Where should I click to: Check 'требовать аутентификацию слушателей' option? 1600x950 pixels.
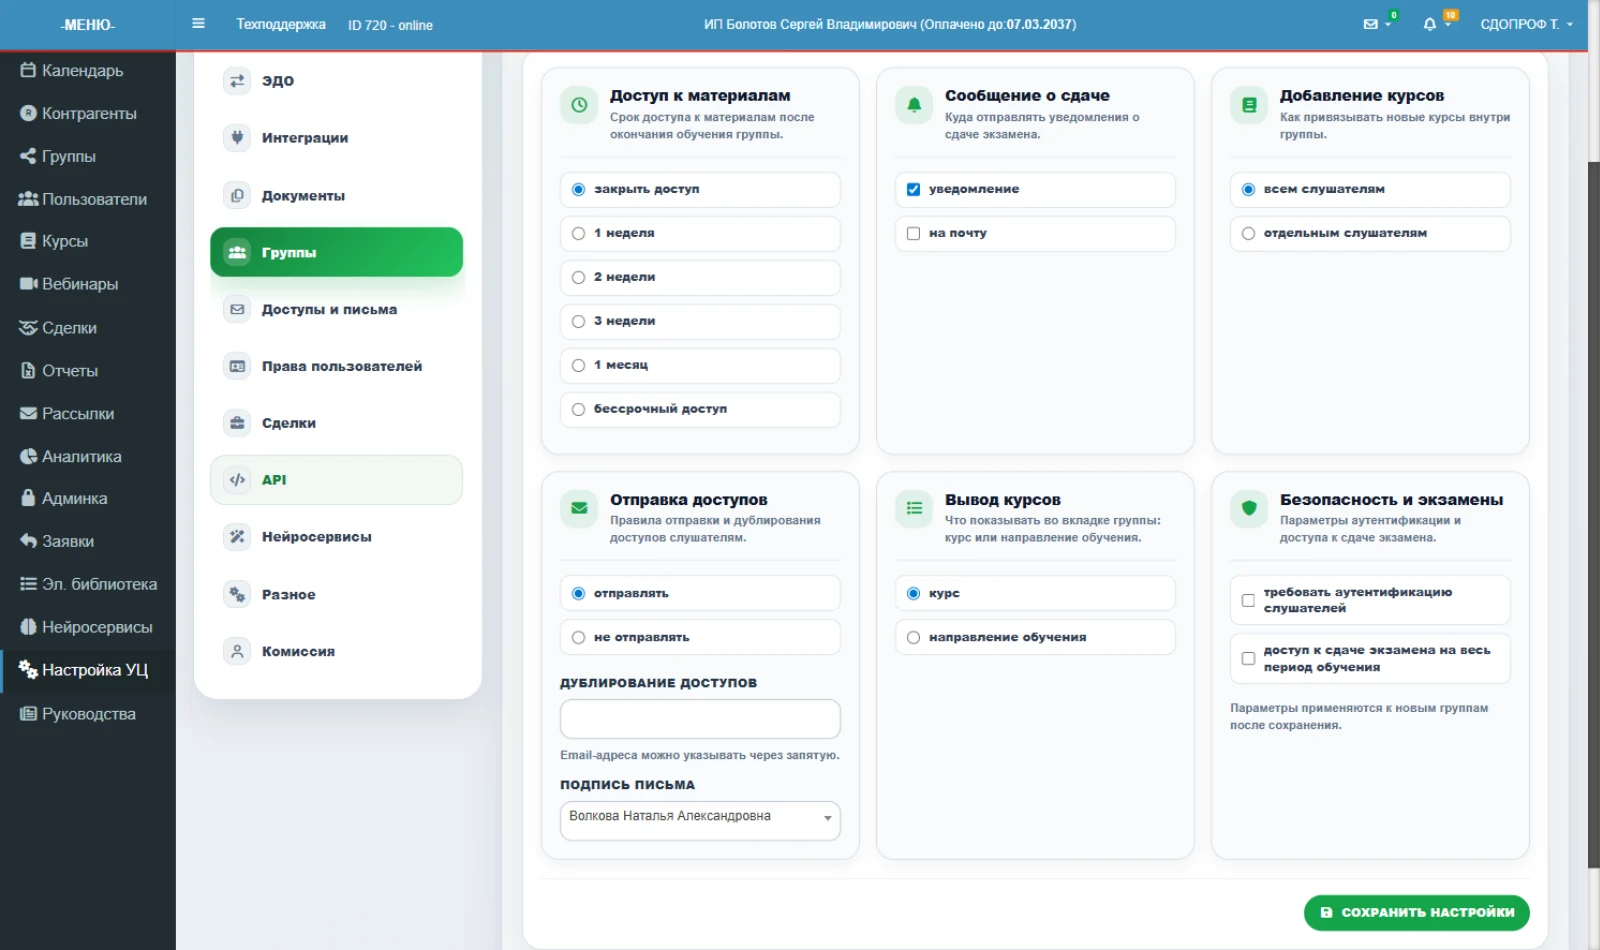coord(1248,600)
